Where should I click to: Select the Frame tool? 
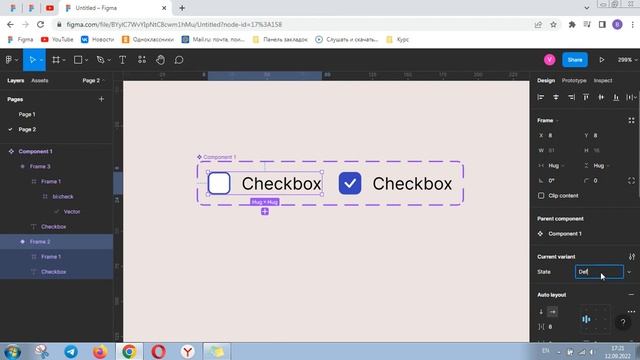[56, 60]
